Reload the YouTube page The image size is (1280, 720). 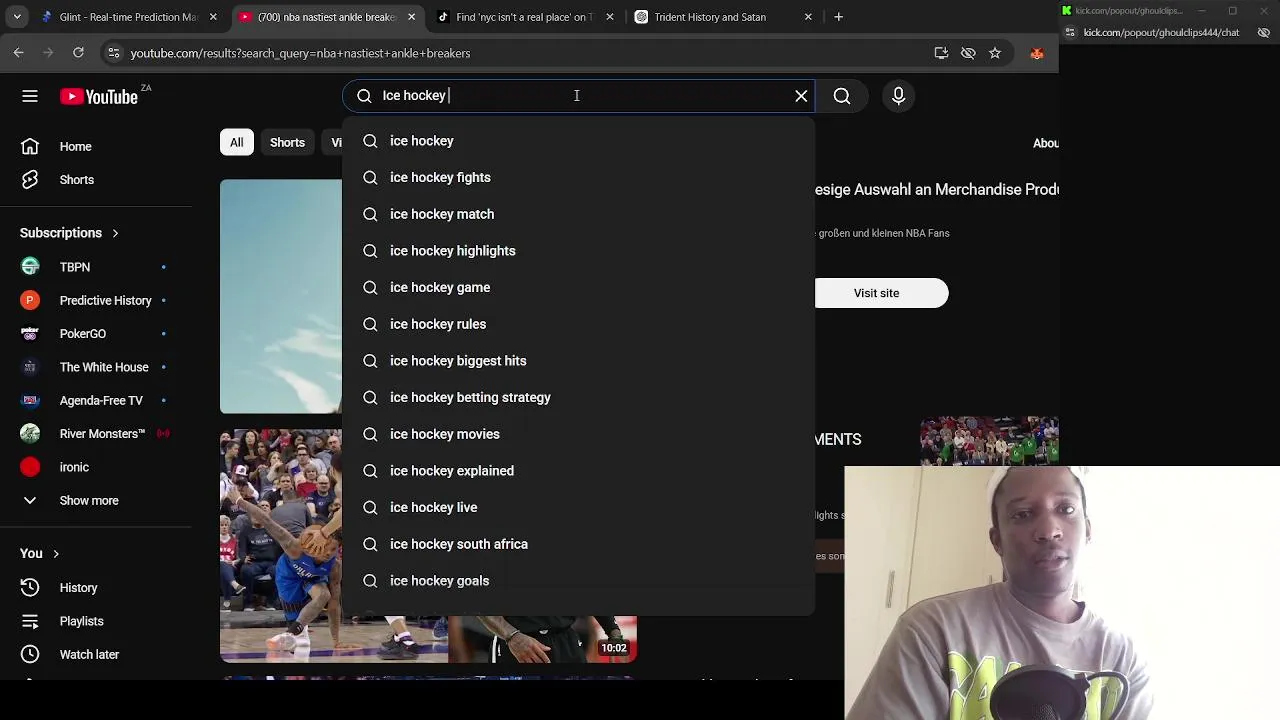[78, 53]
